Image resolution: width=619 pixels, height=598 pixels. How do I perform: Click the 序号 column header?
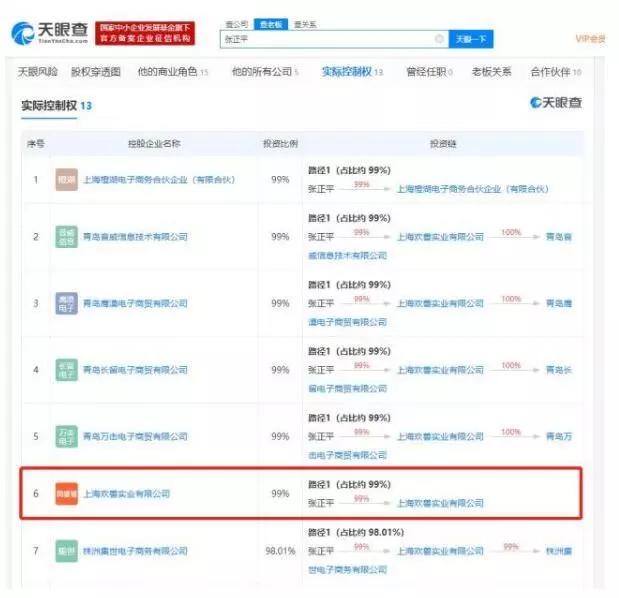point(36,144)
